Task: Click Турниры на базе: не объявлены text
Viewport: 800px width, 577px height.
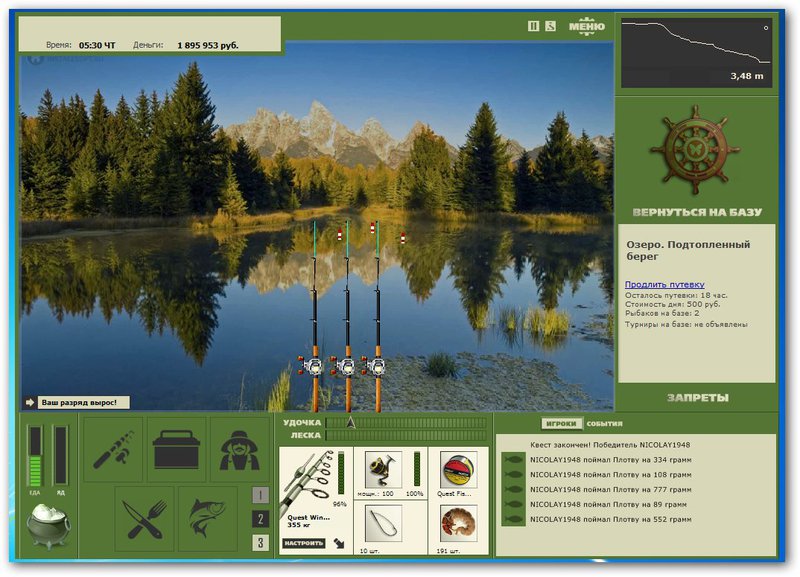Action: pos(686,324)
